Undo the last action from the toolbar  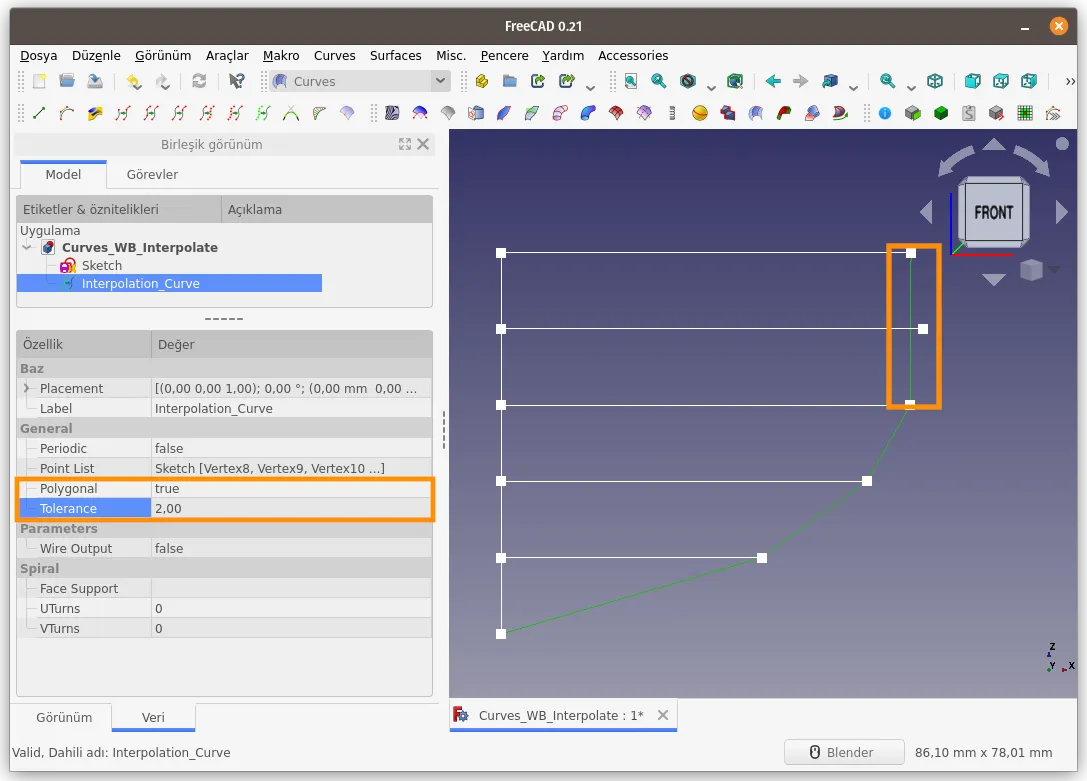tap(134, 81)
